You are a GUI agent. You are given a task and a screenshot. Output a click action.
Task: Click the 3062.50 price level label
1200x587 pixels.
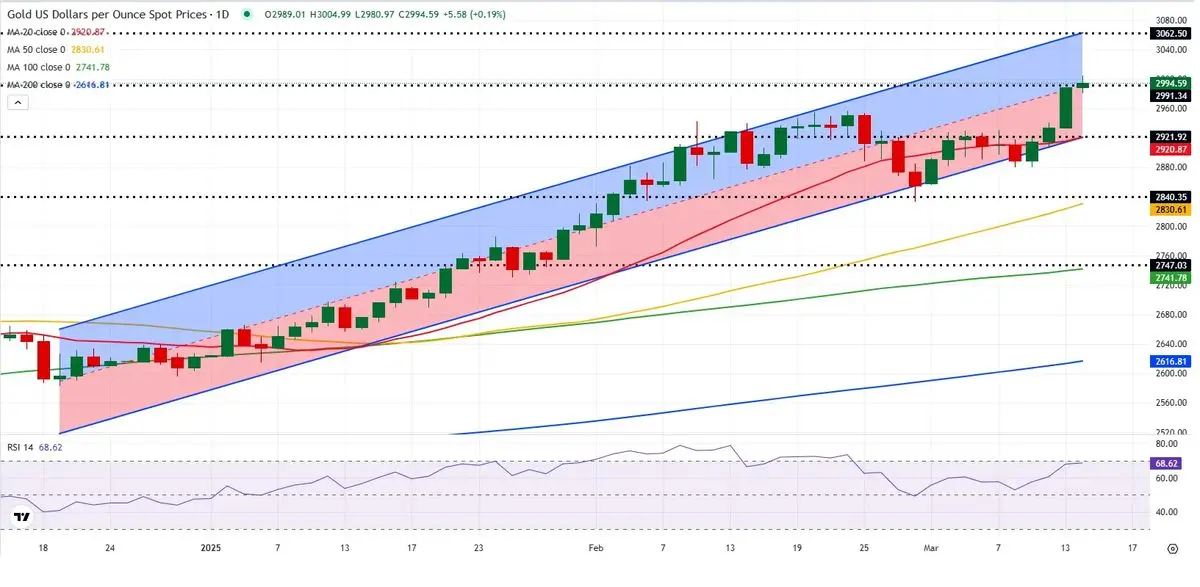pos(1169,33)
